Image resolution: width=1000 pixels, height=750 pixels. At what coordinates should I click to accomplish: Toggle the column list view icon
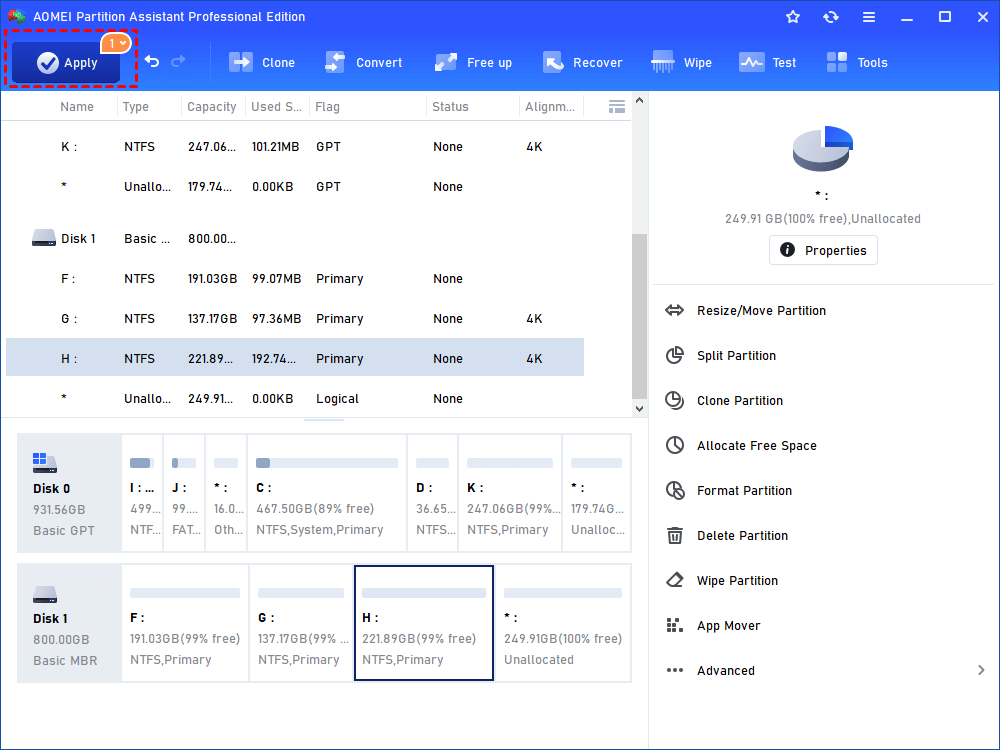point(617,107)
